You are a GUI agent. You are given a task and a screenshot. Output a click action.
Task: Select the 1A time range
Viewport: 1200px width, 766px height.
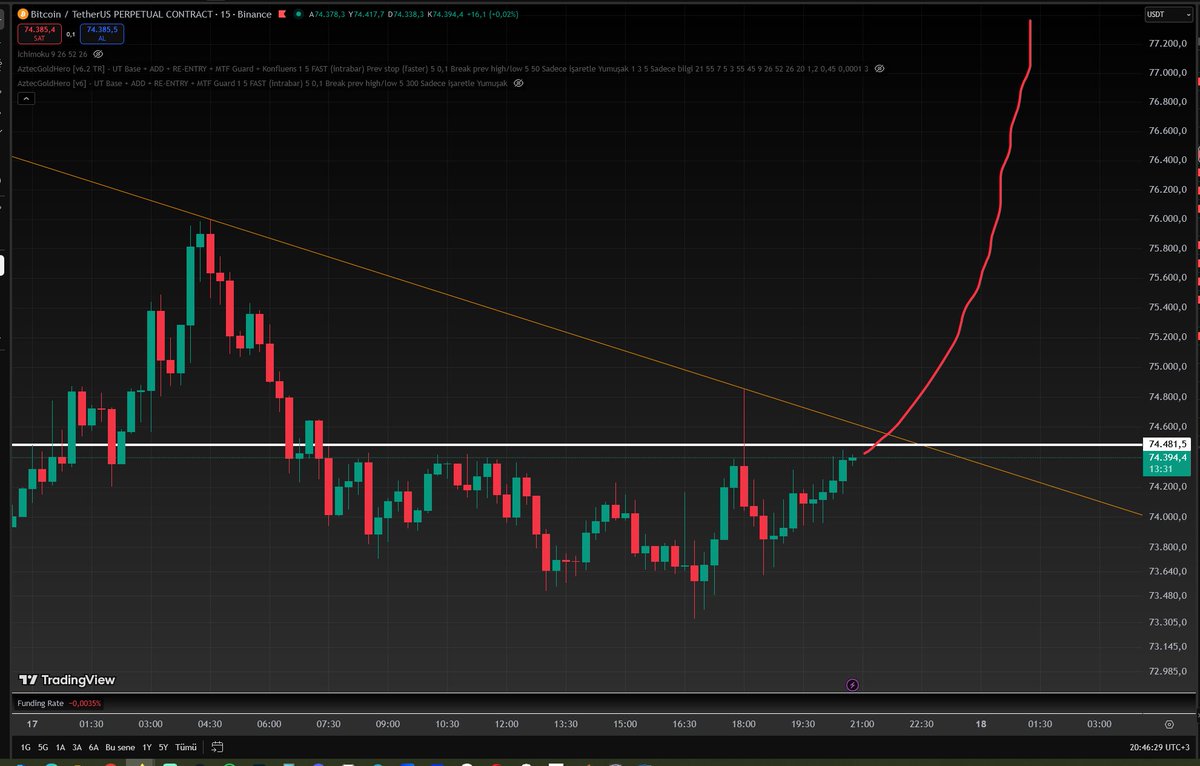point(60,747)
